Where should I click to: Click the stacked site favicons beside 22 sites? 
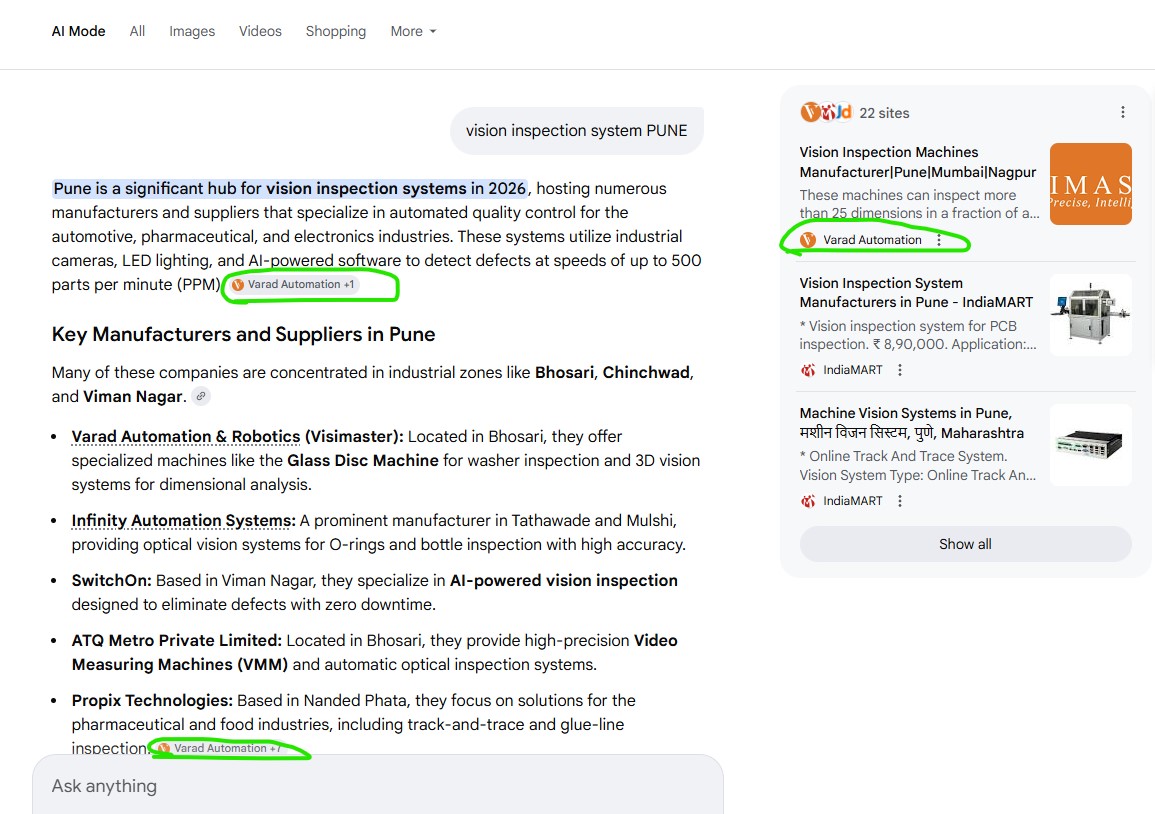825,113
